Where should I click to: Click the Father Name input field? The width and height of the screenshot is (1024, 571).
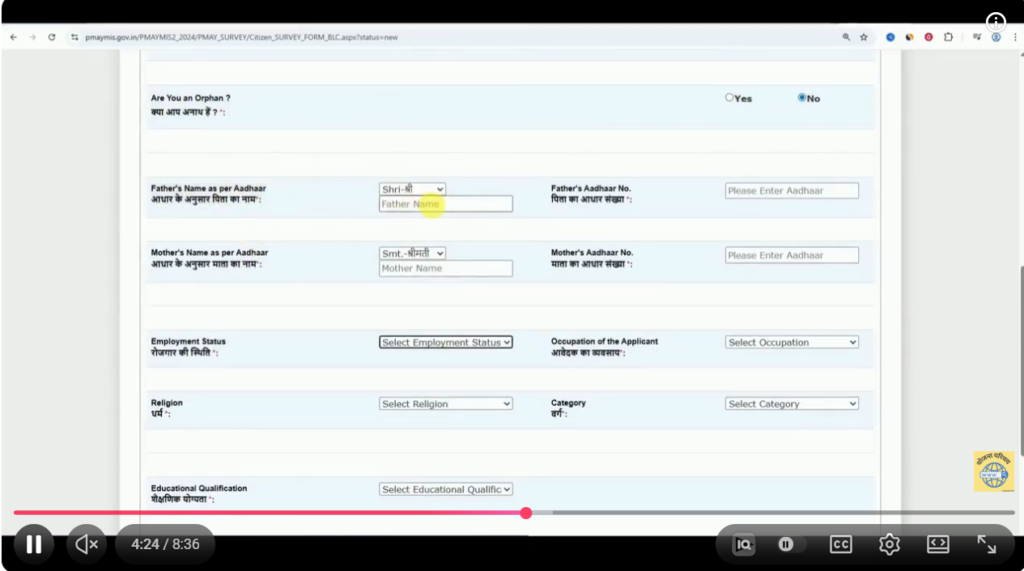coord(445,204)
